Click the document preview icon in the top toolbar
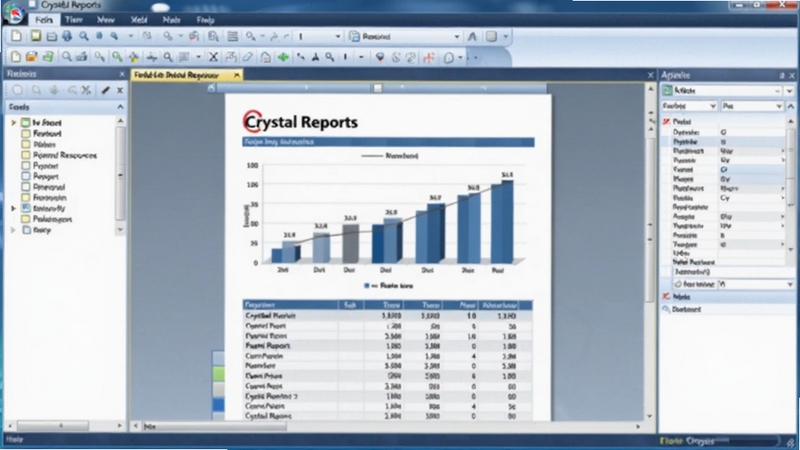800x450 pixels. 213,36
